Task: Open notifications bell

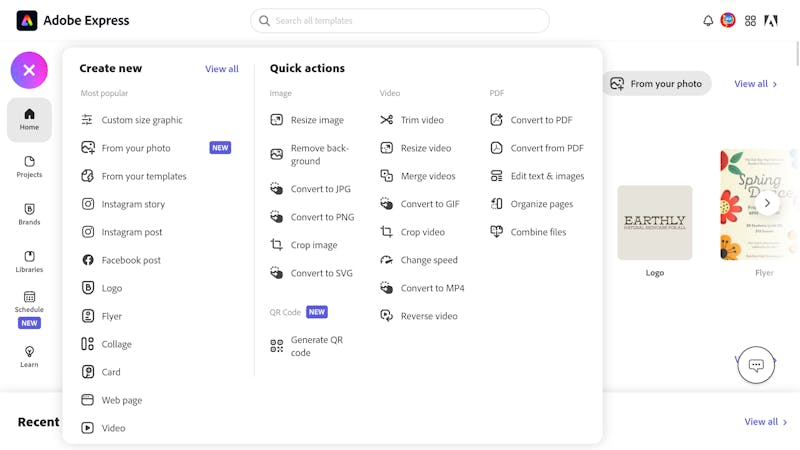Action: coord(708,21)
